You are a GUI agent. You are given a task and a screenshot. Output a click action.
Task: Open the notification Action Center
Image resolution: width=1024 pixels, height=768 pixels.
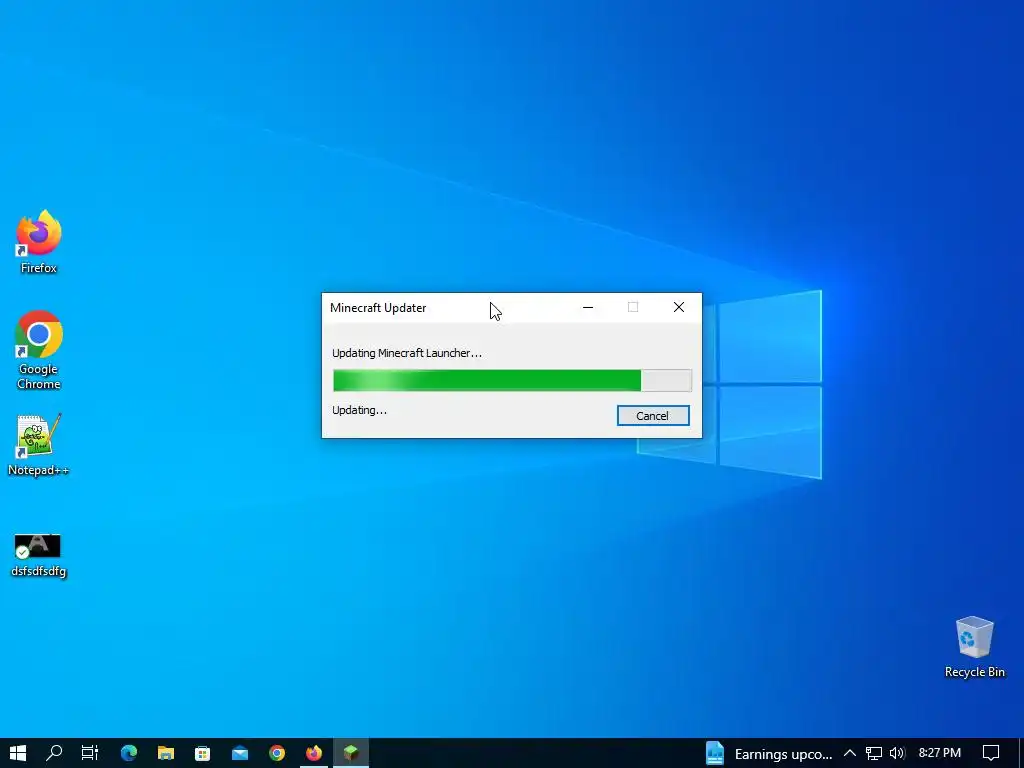[x=991, y=753]
